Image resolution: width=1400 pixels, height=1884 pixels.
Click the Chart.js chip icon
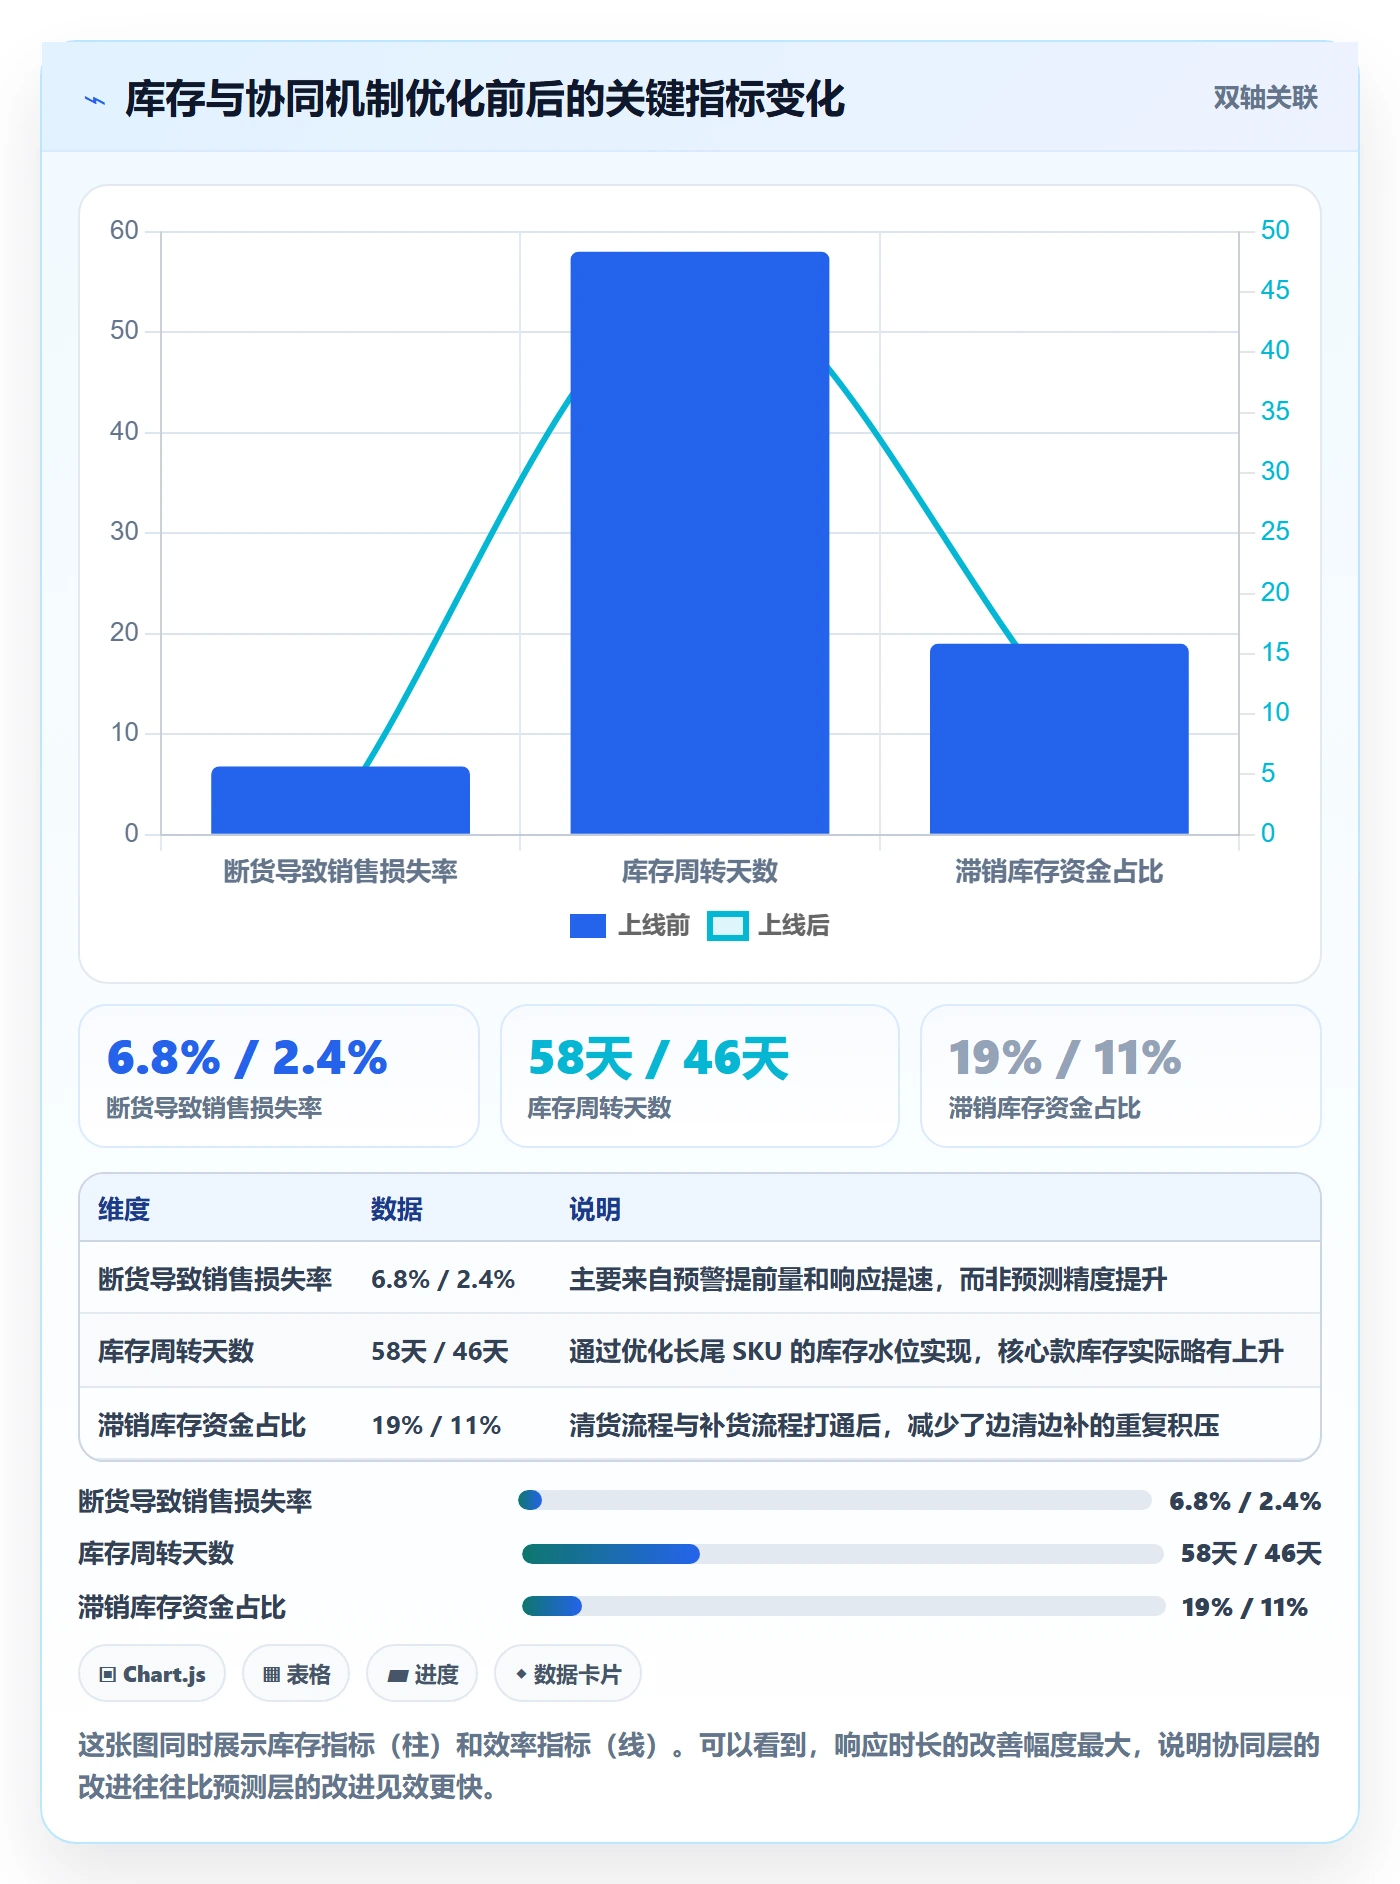tap(108, 1675)
